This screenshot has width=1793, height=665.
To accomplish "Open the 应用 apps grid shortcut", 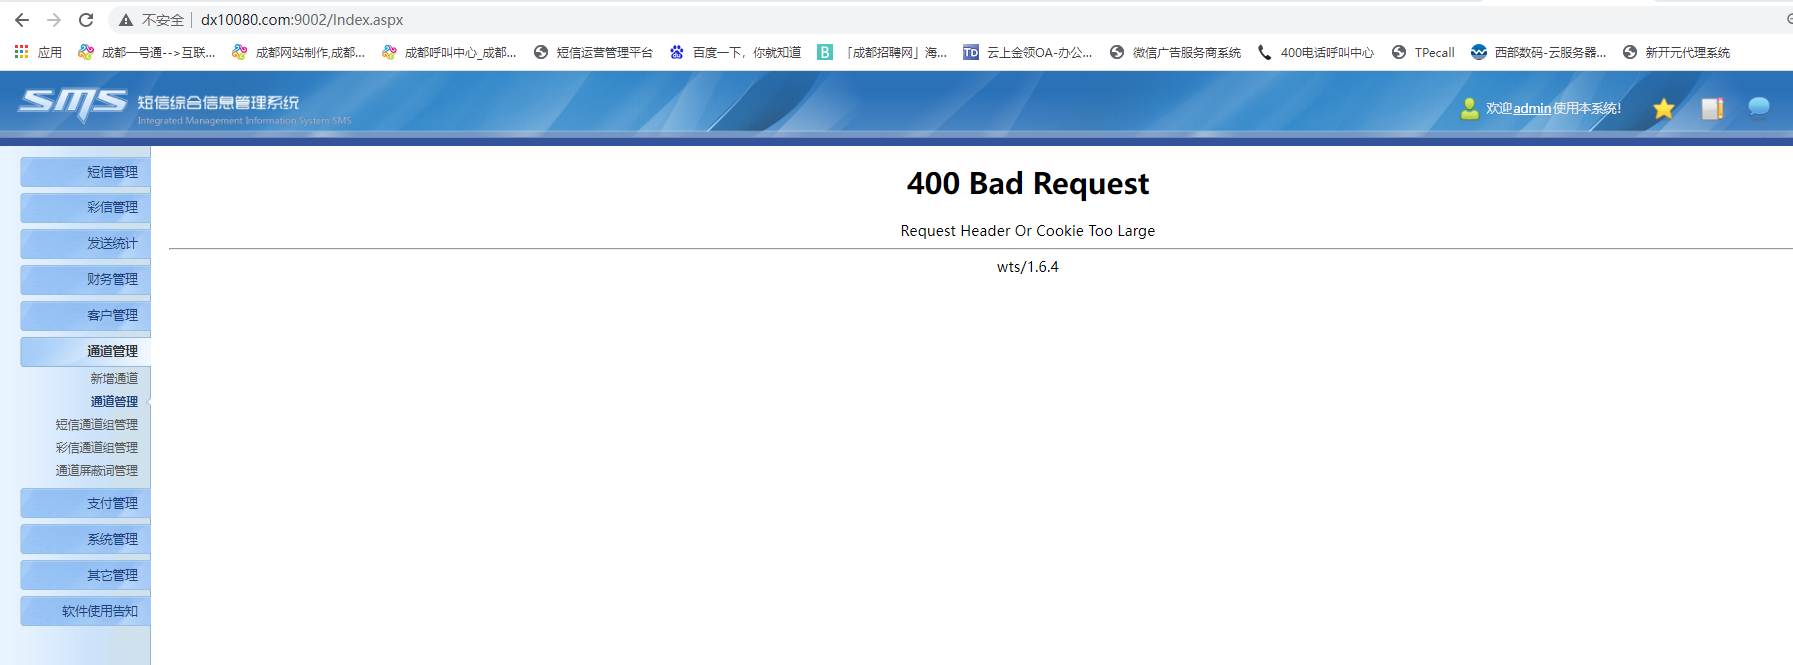I will click(x=38, y=52).
